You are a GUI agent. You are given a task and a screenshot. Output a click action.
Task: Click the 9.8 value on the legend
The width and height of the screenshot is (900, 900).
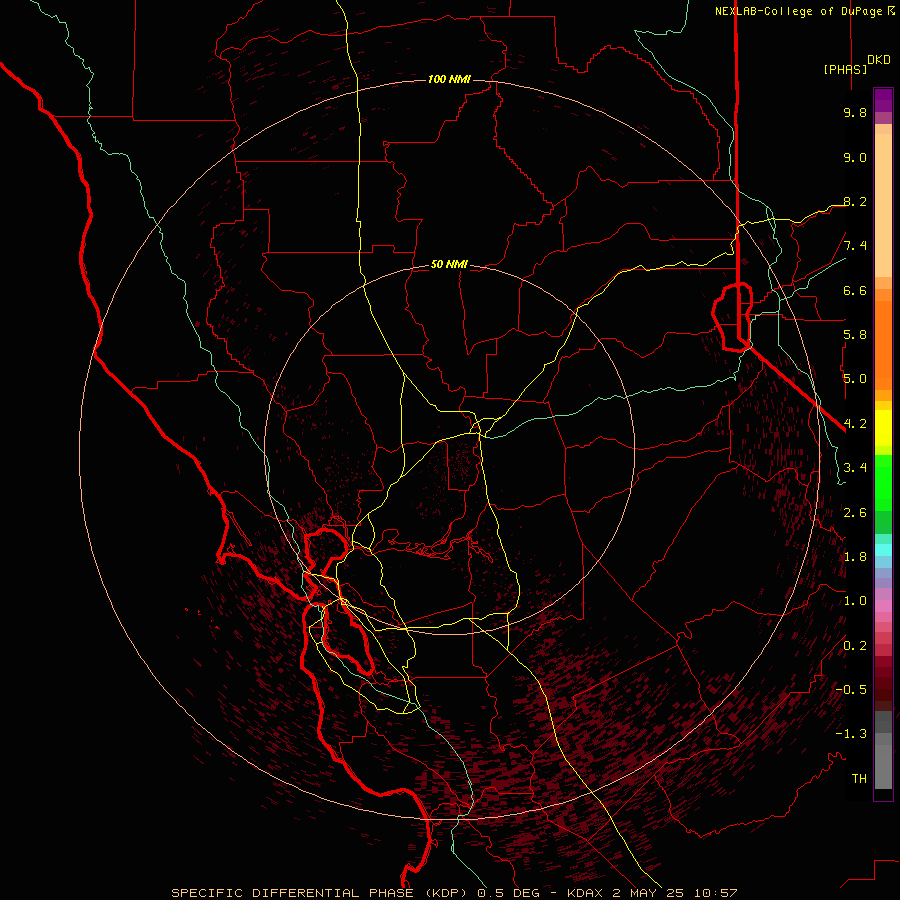click(x=855, y=112)
